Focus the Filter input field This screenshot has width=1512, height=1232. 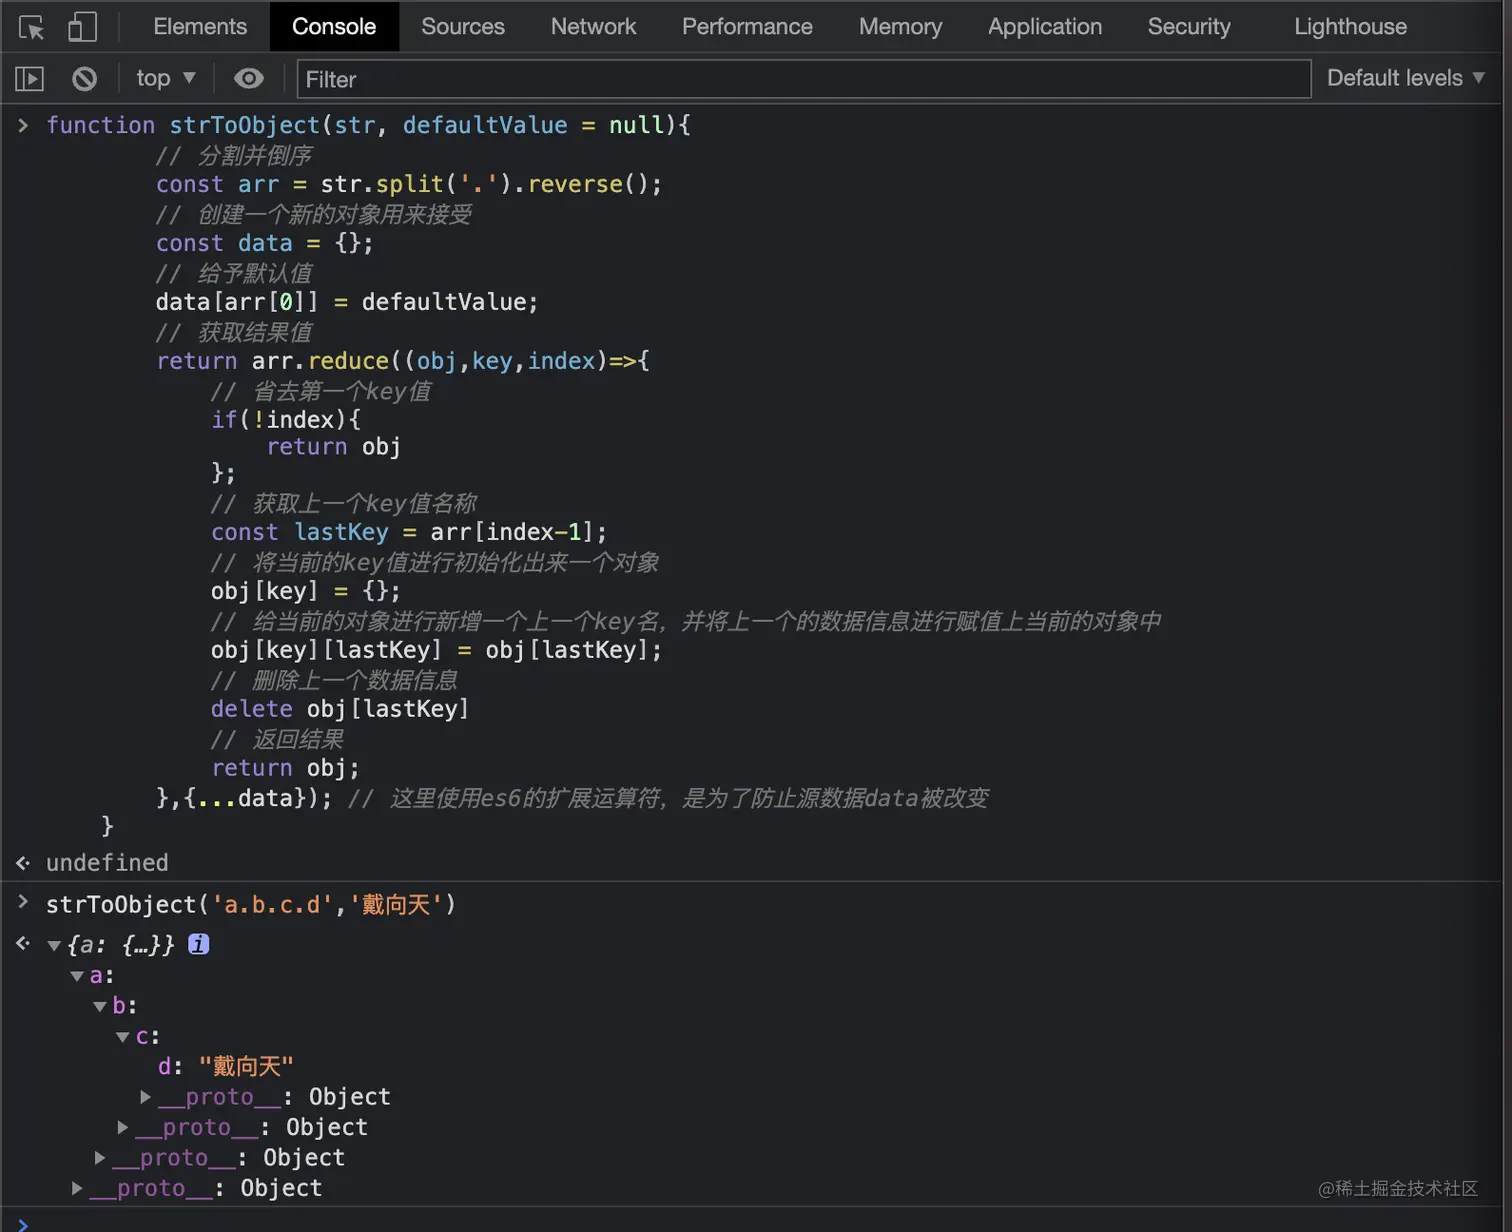pyautogui.click(x=804, y=79)
